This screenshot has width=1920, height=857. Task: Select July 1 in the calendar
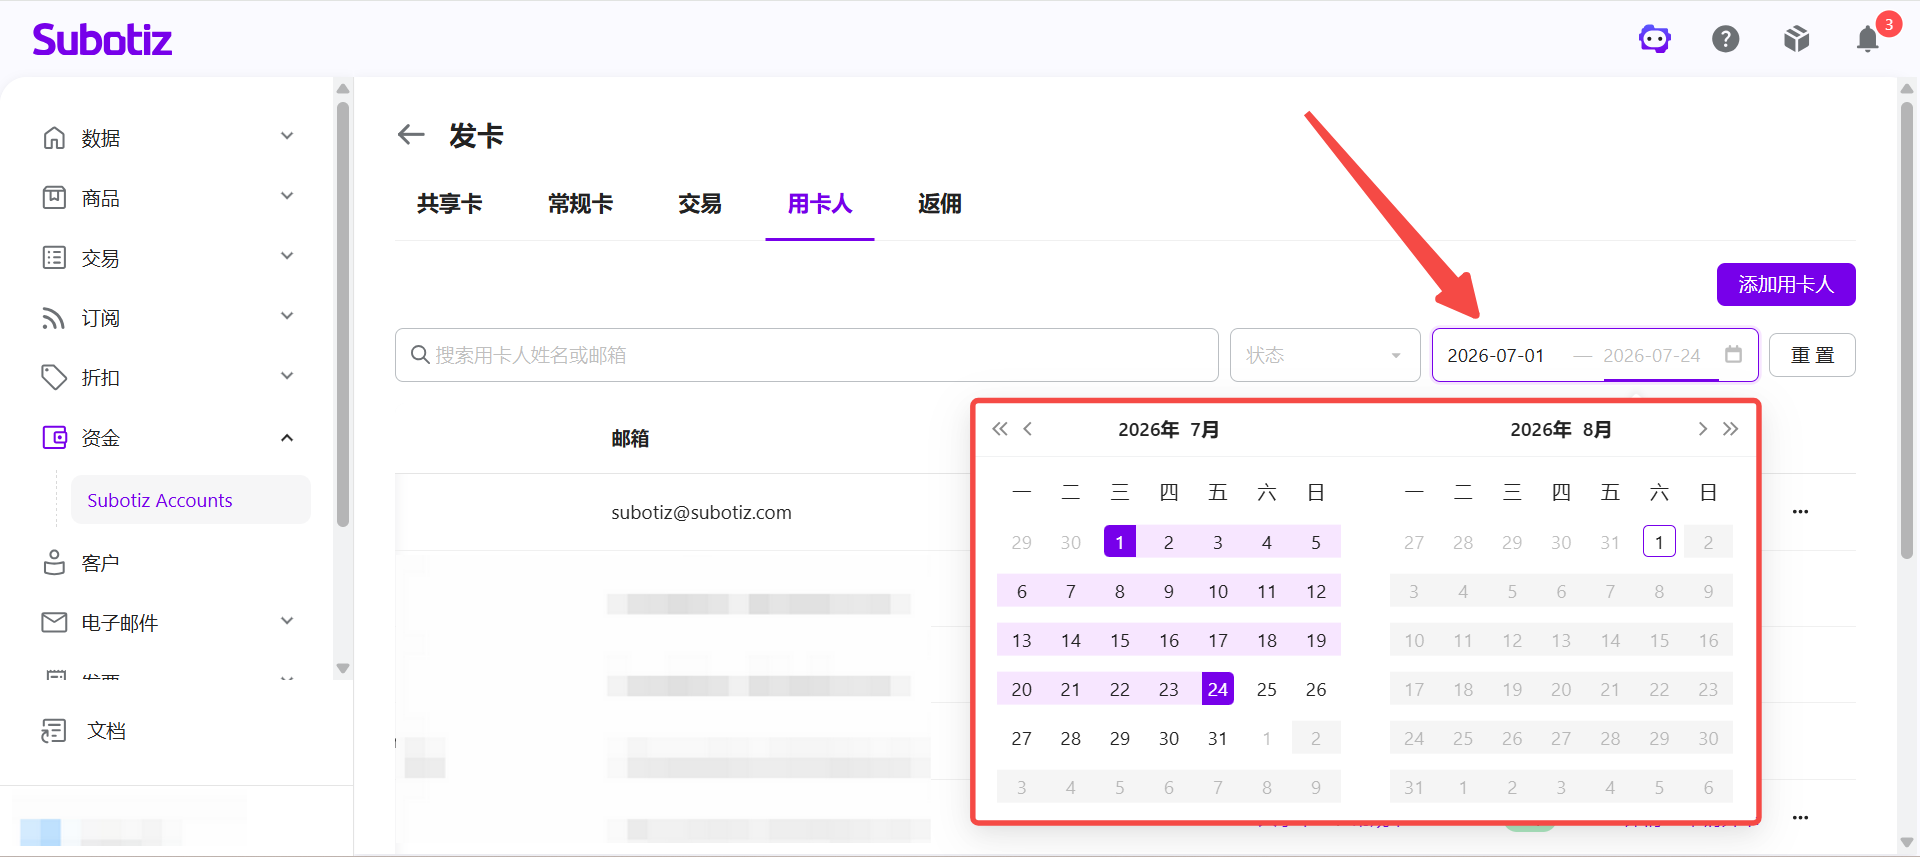[1120, 542]
